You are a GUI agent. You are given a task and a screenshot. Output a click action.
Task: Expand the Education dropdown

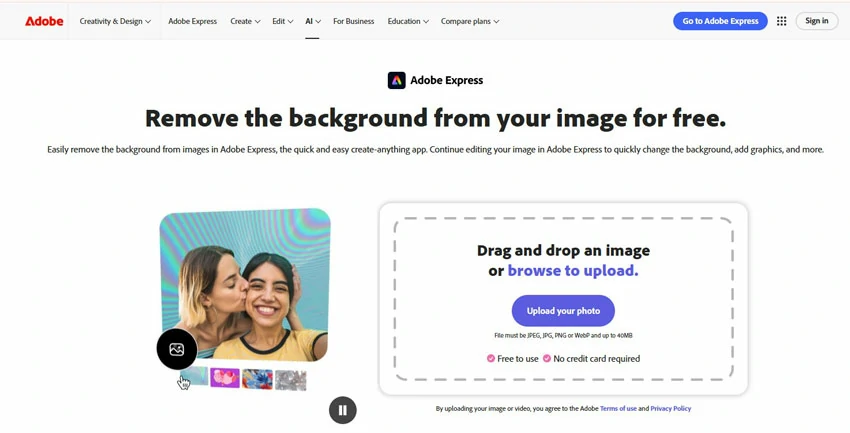pyautogui.click(x=408, y=21)
